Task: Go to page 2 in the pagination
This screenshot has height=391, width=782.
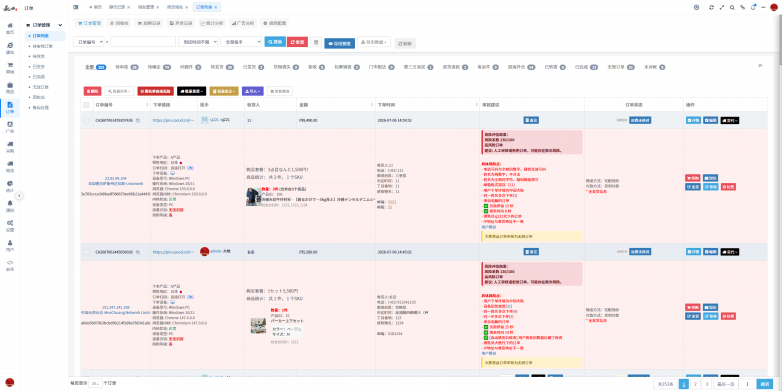Action: (x=695, y=384)
